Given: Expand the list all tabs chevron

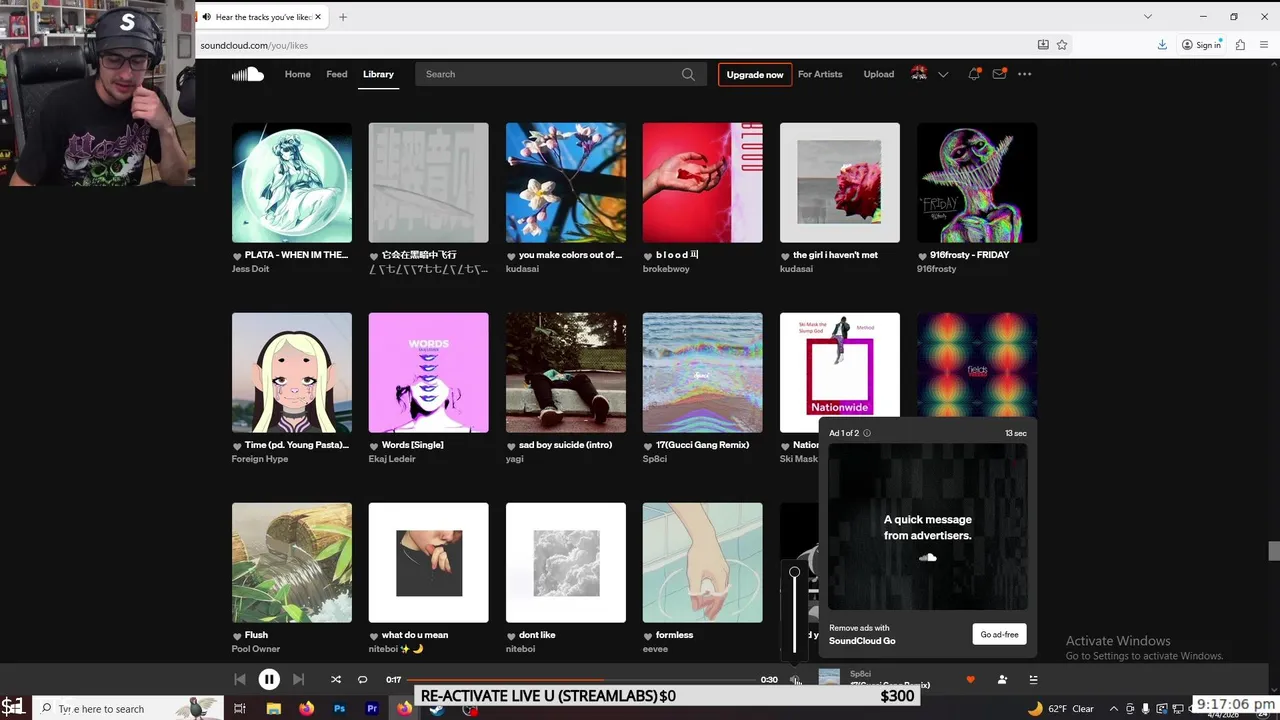Looking at the screenshot, I should (1147, 17).
